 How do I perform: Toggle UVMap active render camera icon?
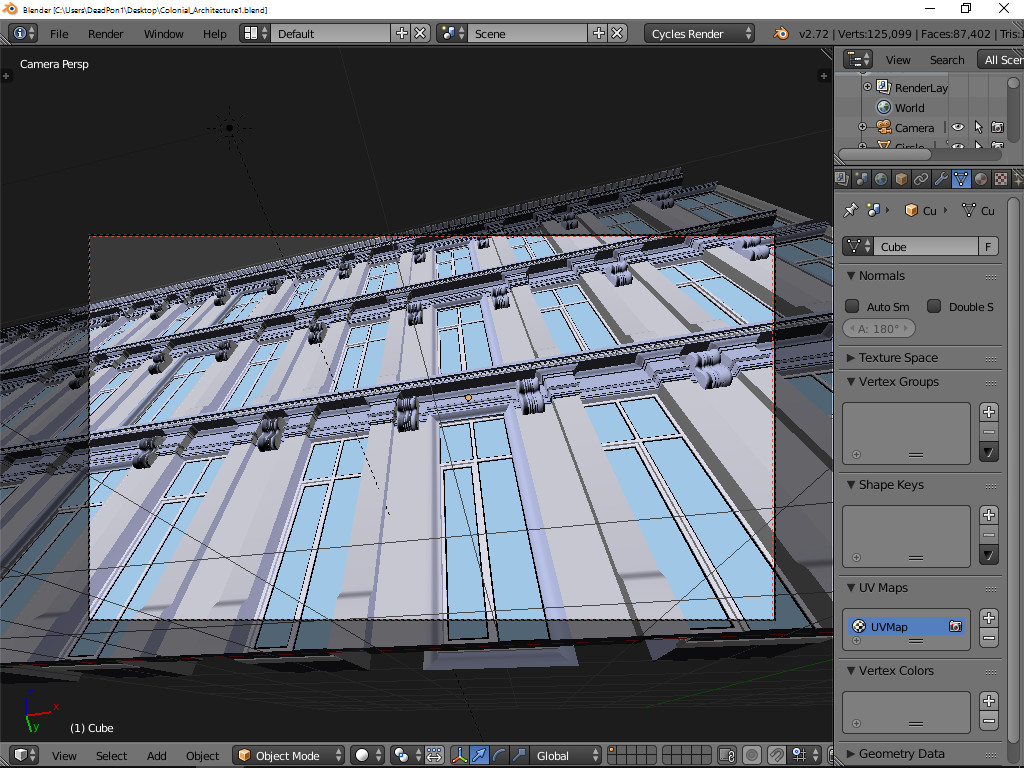[x=955, y=626]
